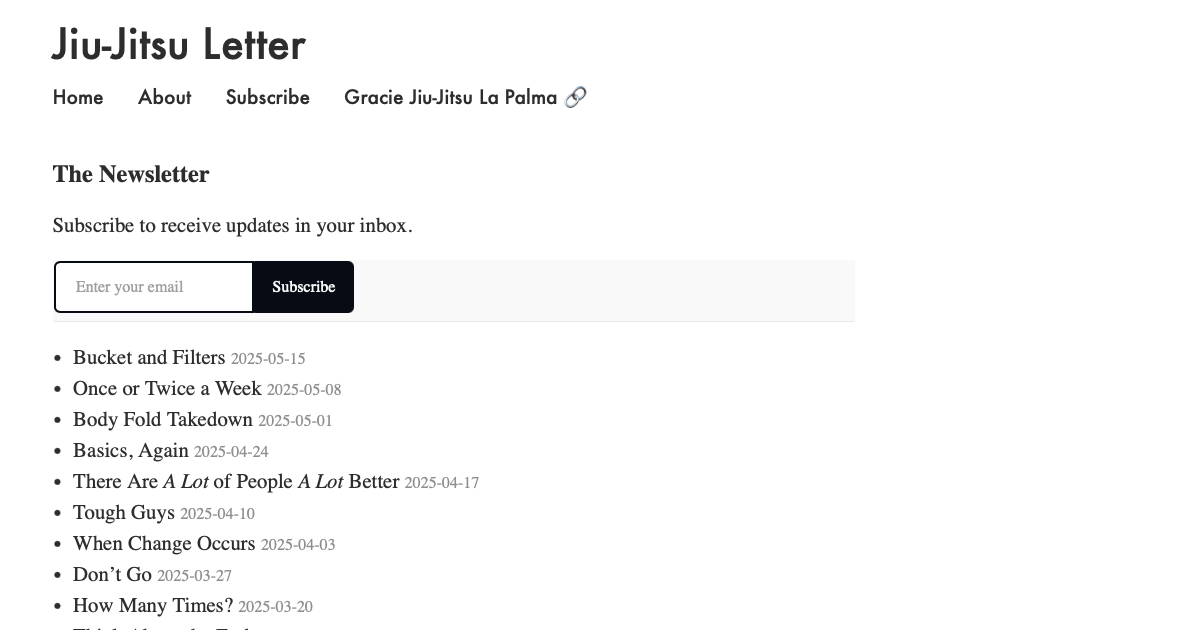
Task: Open the When Change Occurs post
Action: [164, 543]
